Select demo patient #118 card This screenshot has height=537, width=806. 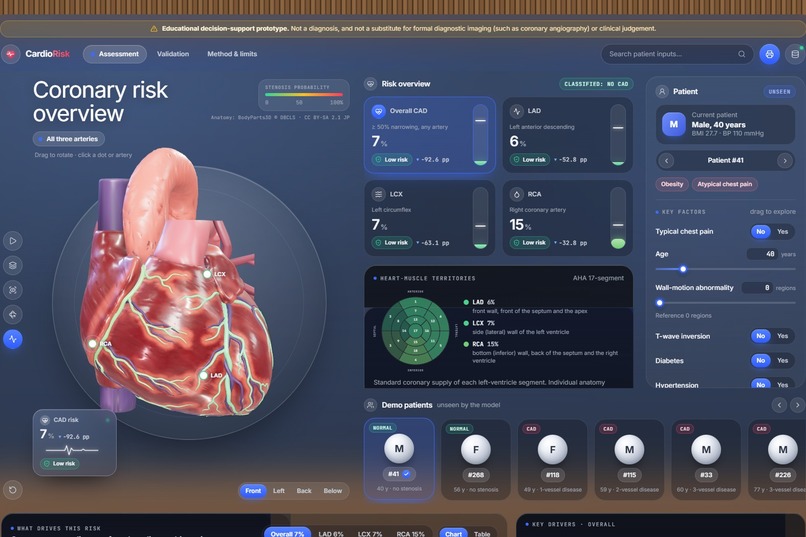[x=553, y=459]
